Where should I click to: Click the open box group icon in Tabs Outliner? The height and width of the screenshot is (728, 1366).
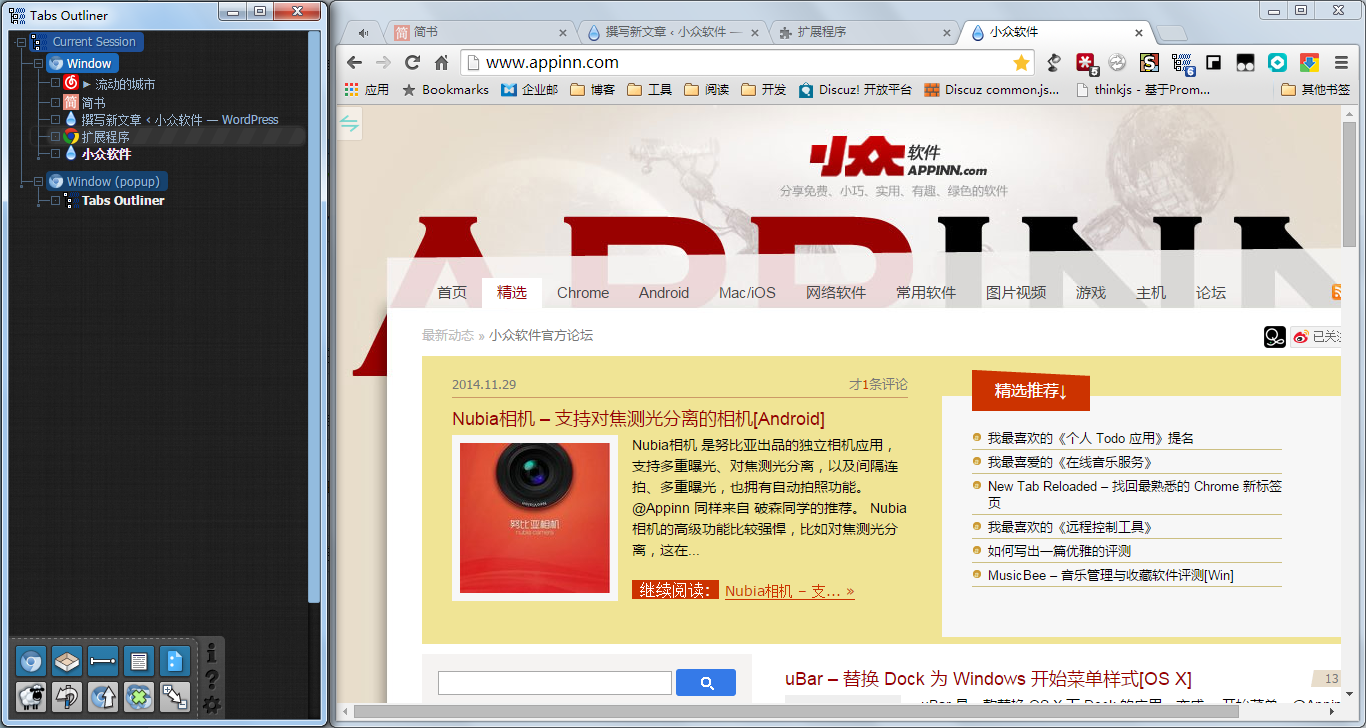coord(67,661)
